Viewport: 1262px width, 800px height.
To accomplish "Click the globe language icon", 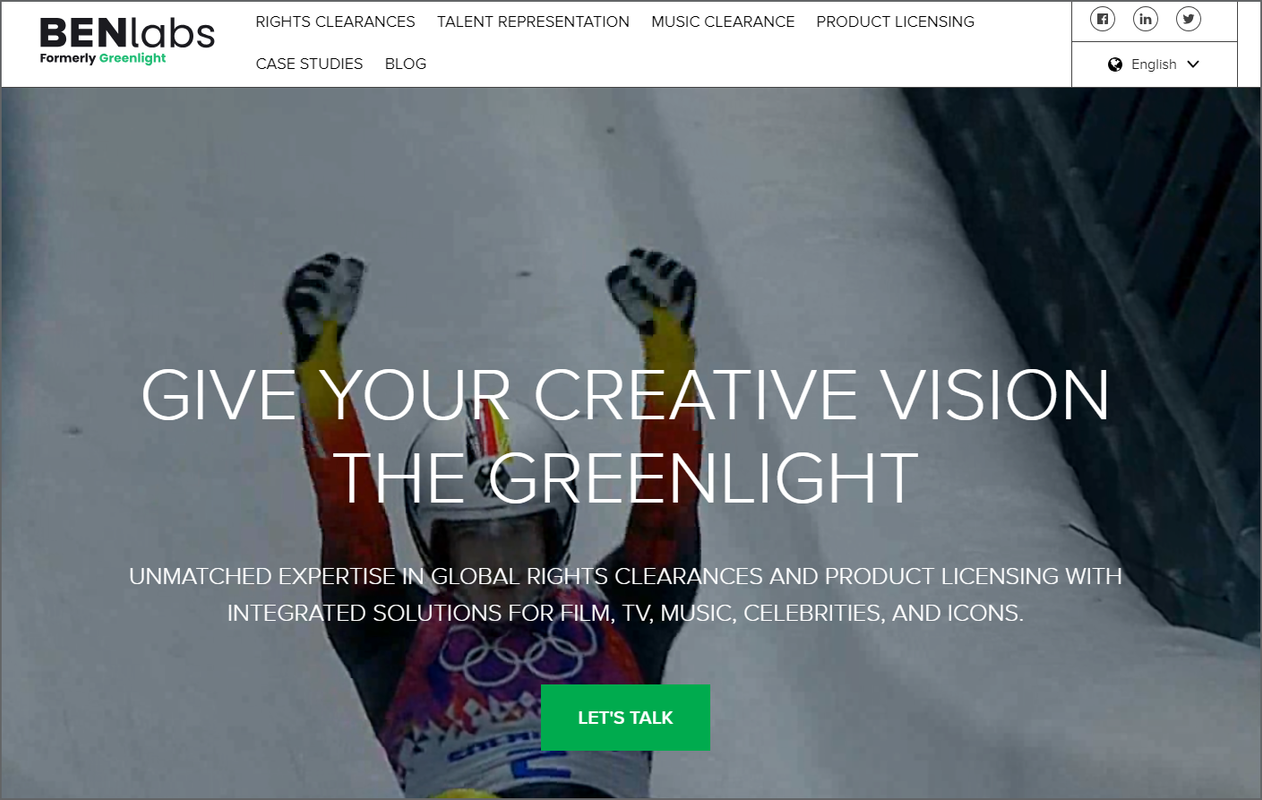I will (x=1115, y=64).
